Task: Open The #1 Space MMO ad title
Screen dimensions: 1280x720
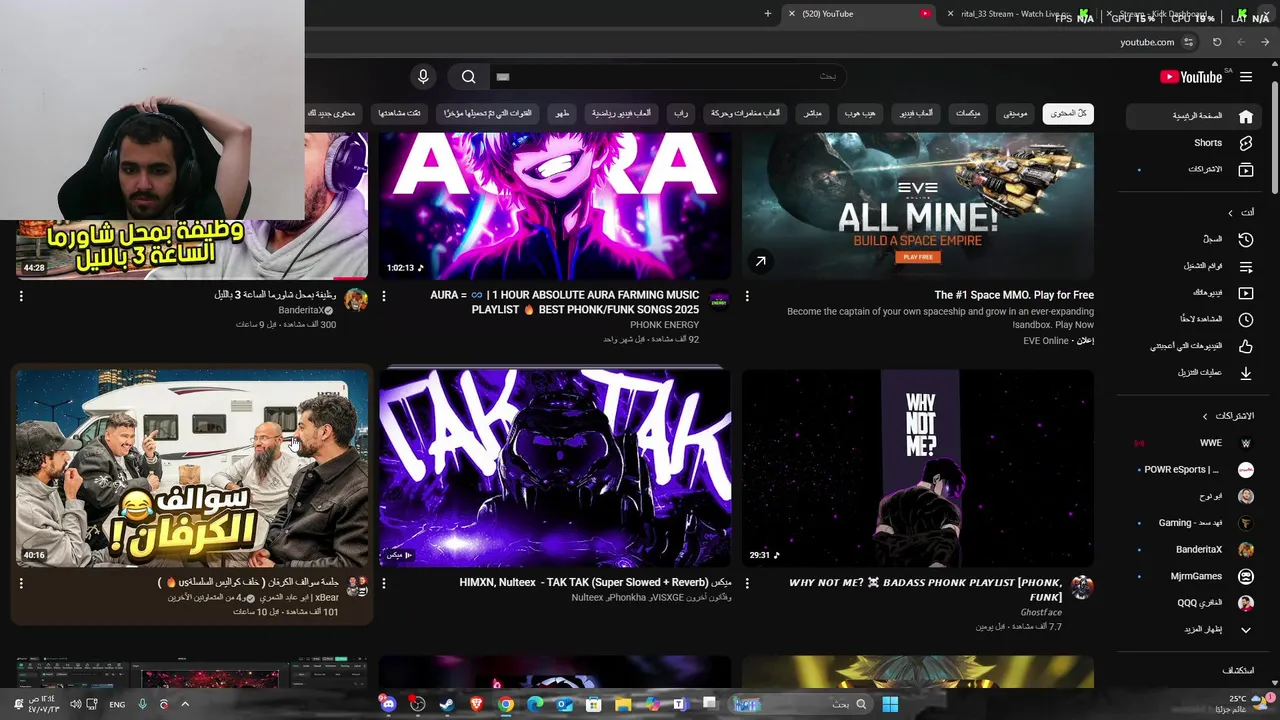Action: [x=1014, y=295]
